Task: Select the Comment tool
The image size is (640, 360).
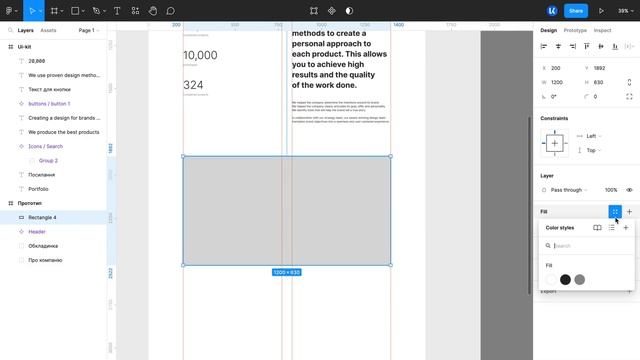Action: pos(170,11)
